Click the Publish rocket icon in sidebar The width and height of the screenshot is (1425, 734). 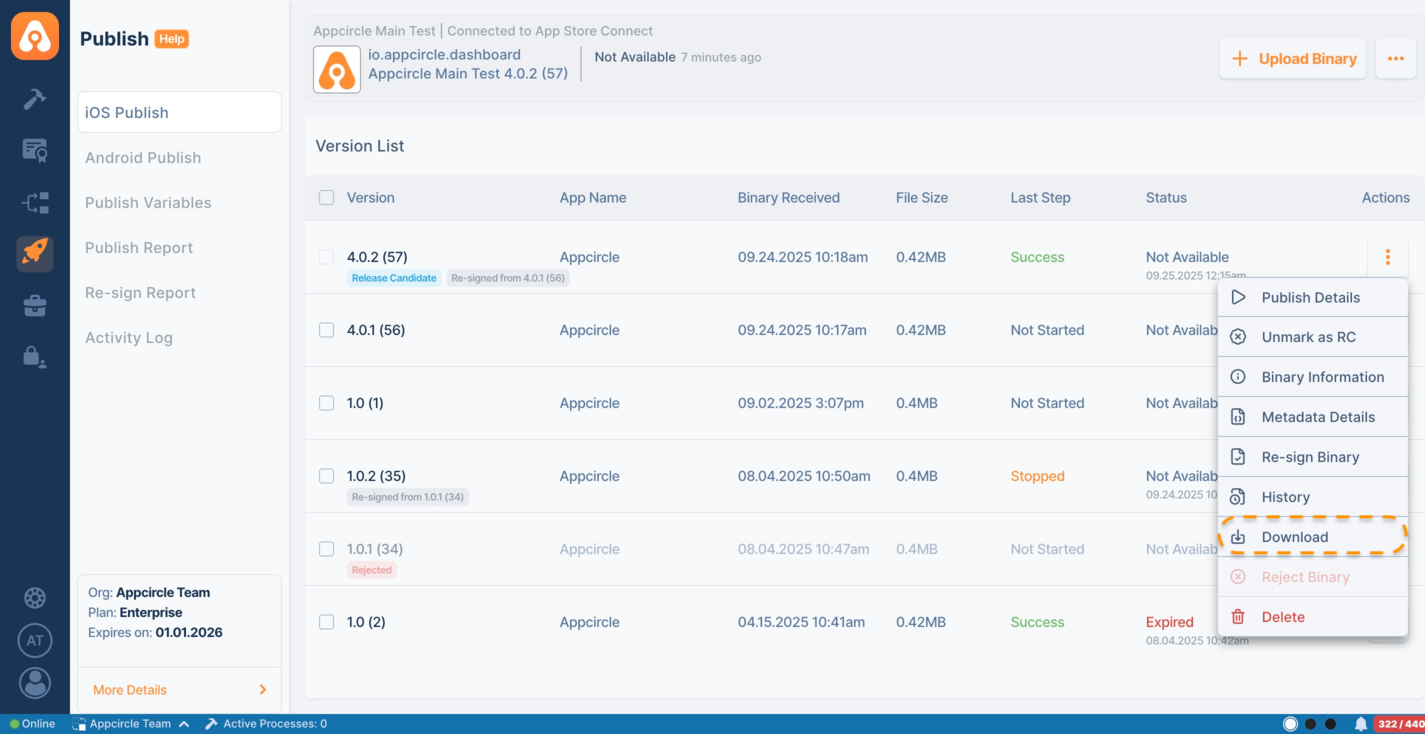tap(35, 253)
